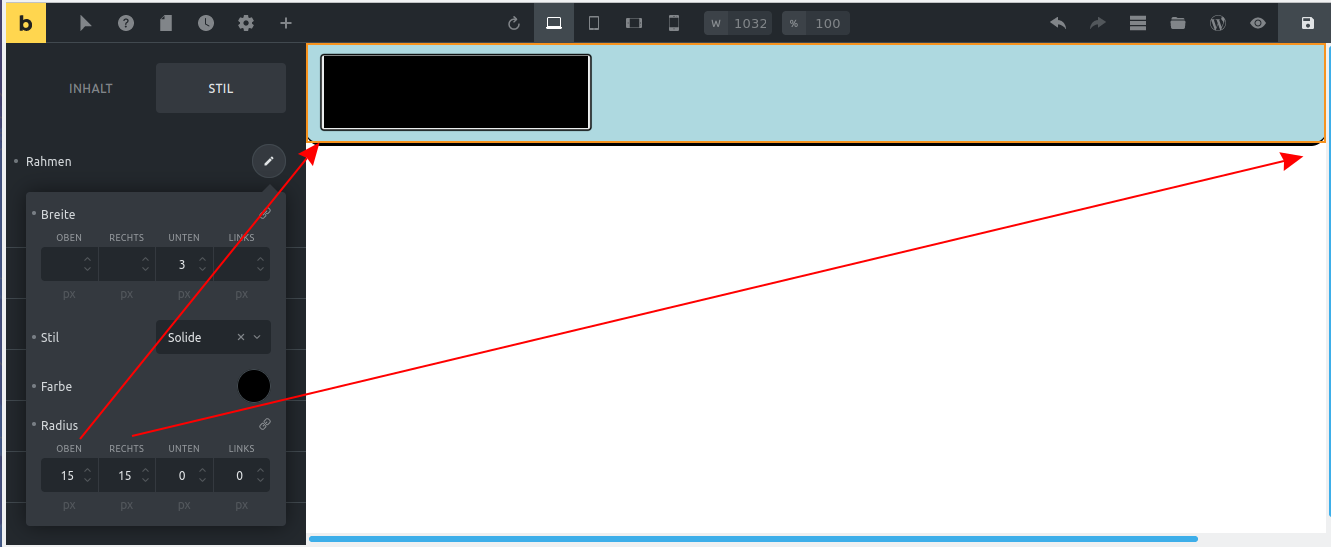The width and height of the screenshot is (1331, 547).
Task: Click the Radius LINKS stepper arrows
Action: (262, 475)
